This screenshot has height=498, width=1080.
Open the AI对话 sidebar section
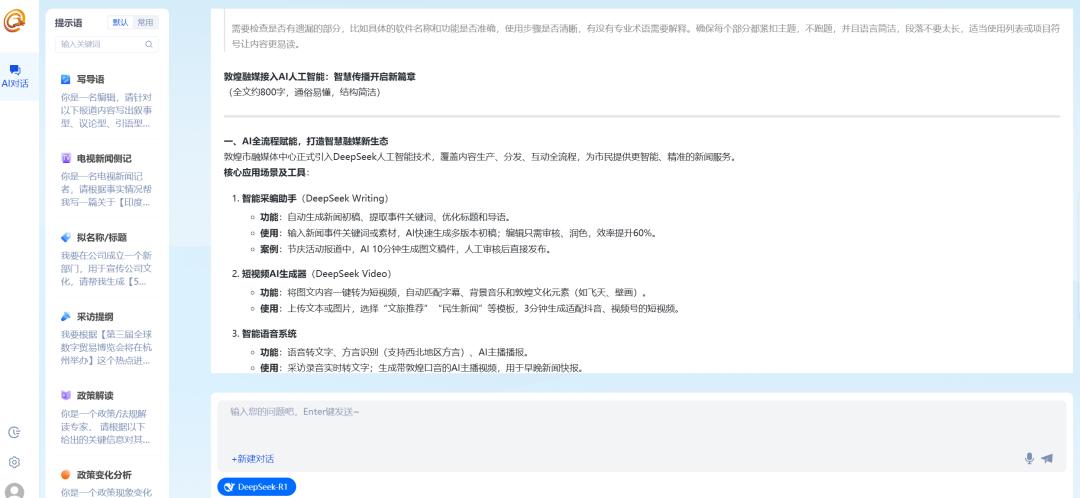[15, 76]
